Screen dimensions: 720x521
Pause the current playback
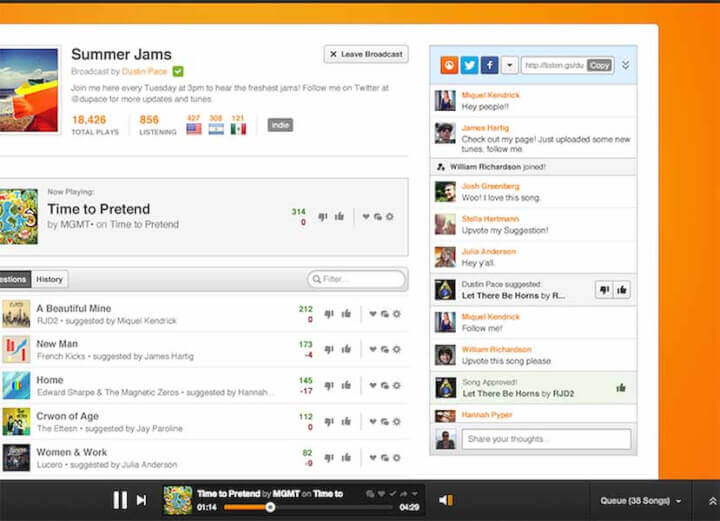coord(120,500)
